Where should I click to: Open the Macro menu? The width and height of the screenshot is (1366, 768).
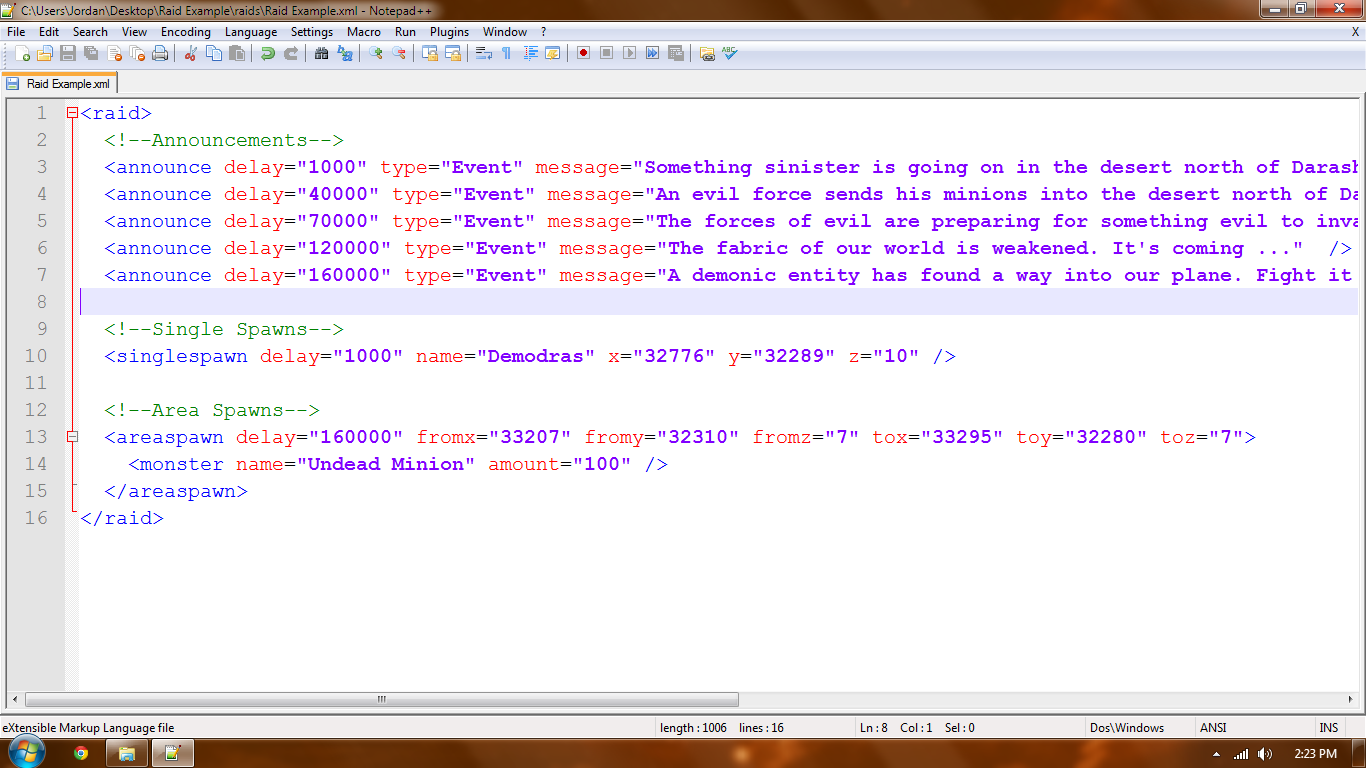[364, 32]
